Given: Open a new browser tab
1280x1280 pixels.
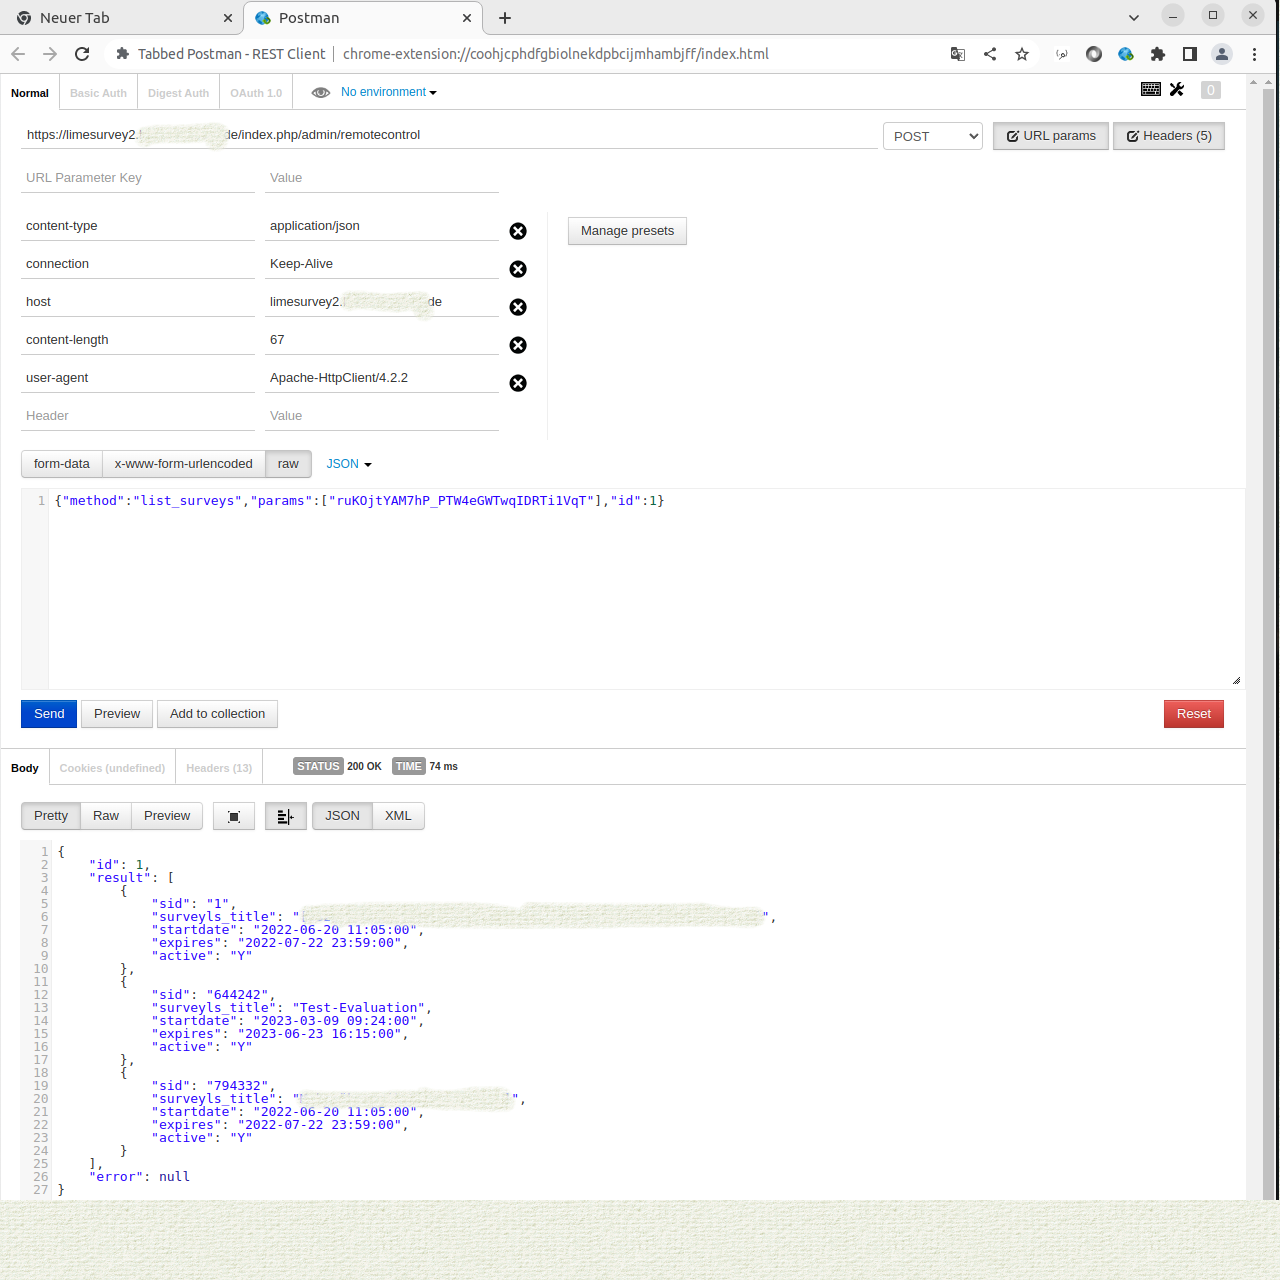Looking at the screenshot, I should tap(505, 18).
